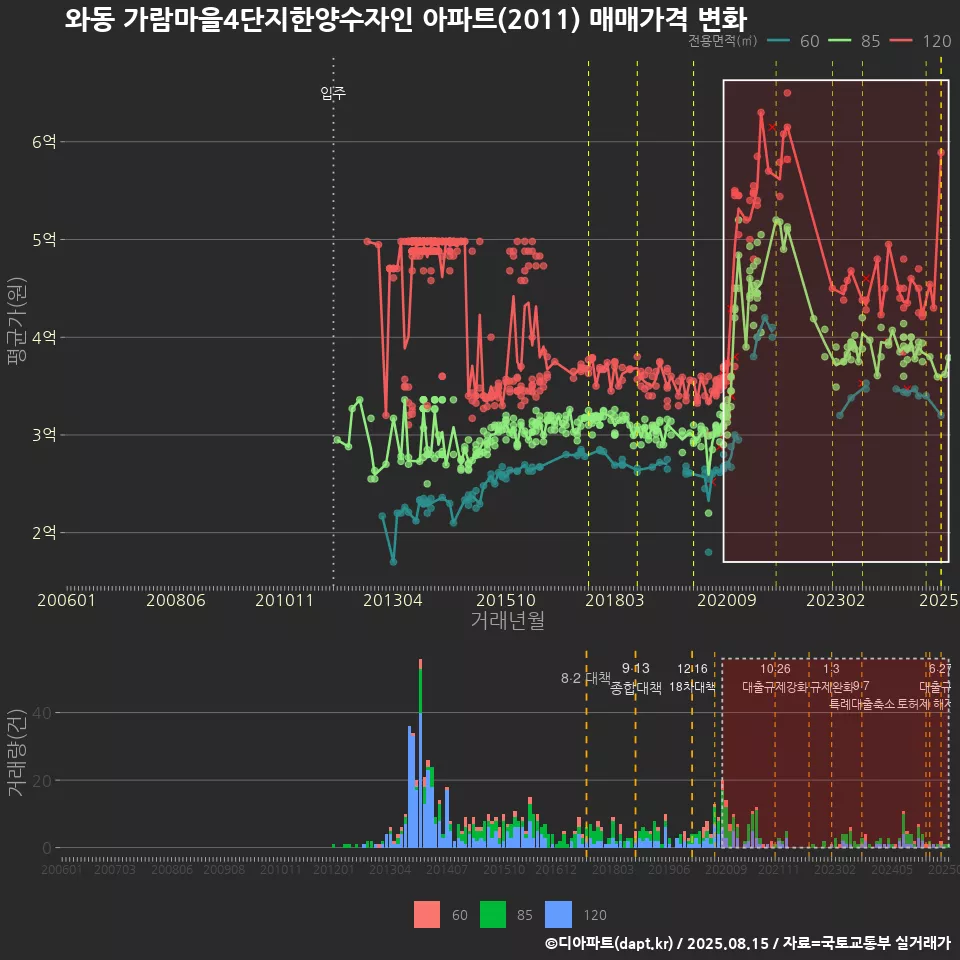Click the '3억' y-axis label
This screenshot has width=960, height=960.
pos(44,435)
